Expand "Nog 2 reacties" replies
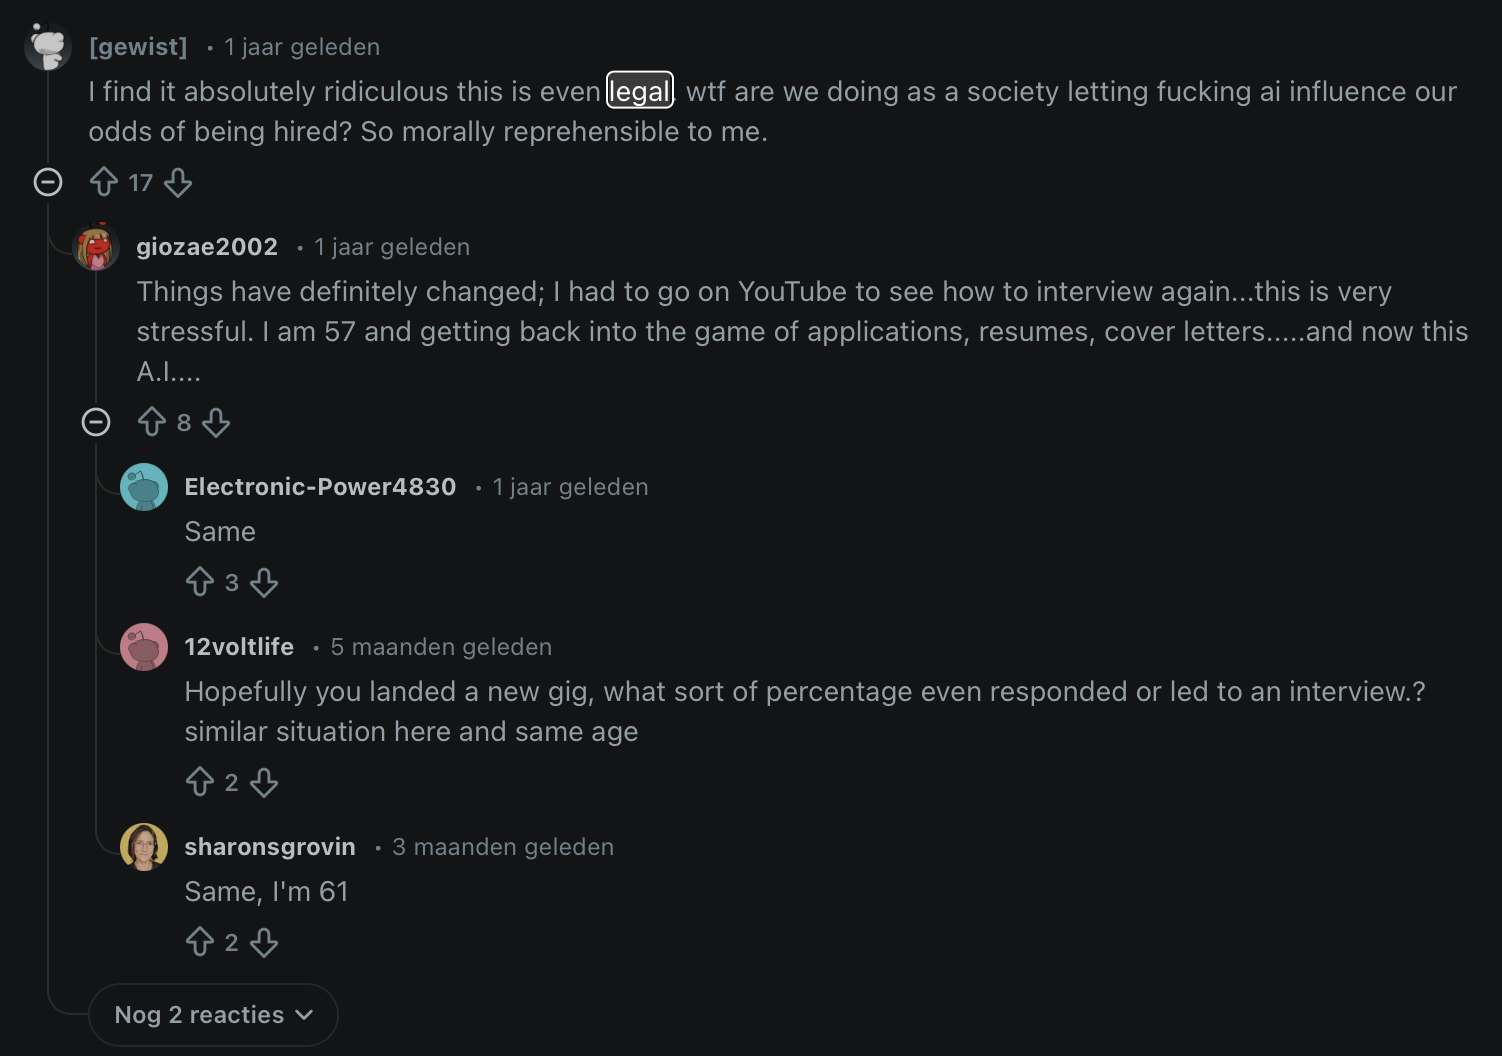Screen dimensions: 1502x1056 213,1015
